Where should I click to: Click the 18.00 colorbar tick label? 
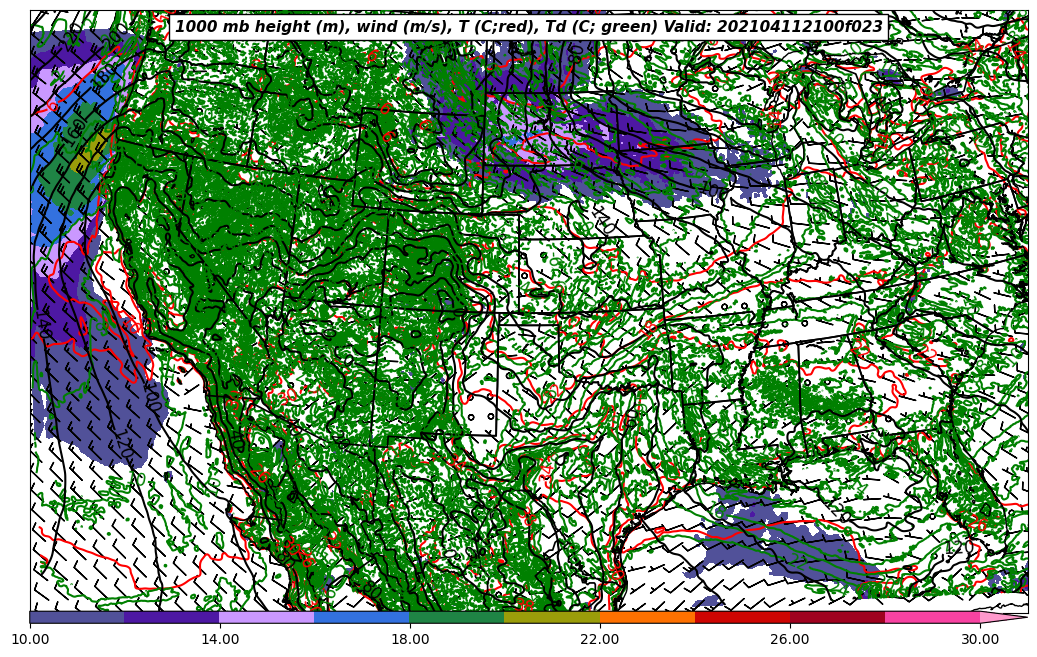point(410,638)
